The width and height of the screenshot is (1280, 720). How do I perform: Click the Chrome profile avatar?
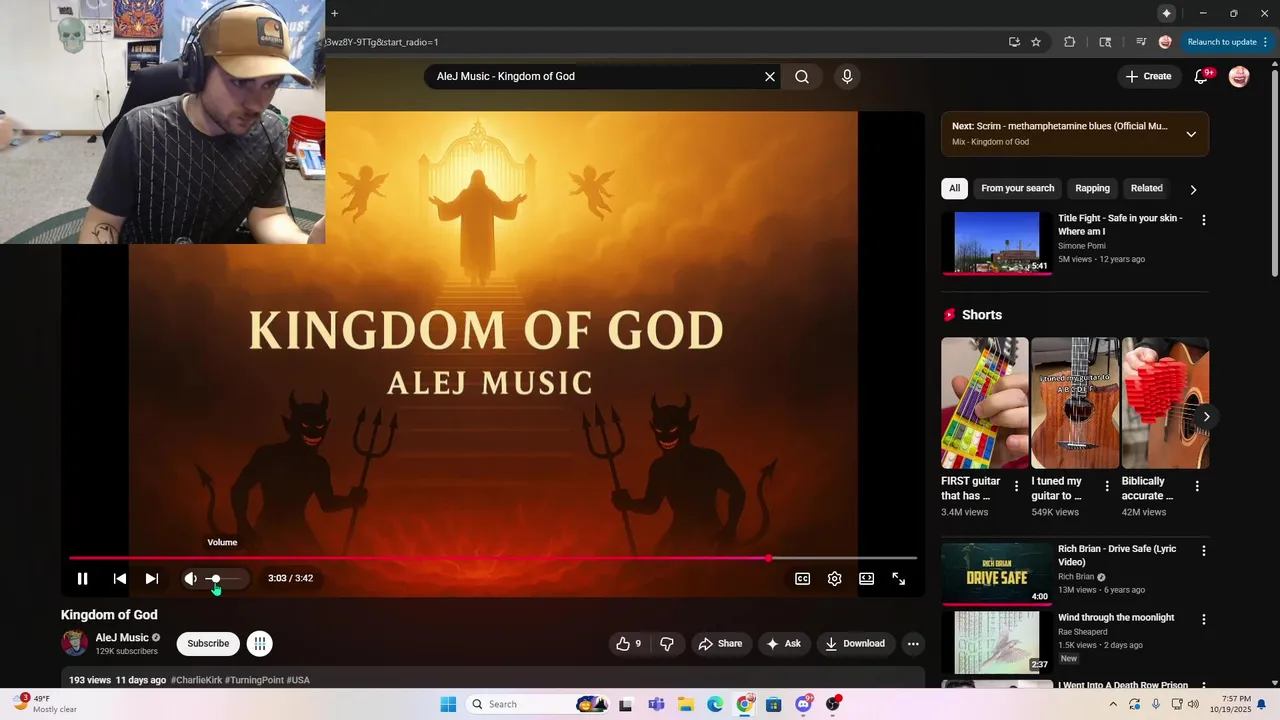coord(1165,42)
